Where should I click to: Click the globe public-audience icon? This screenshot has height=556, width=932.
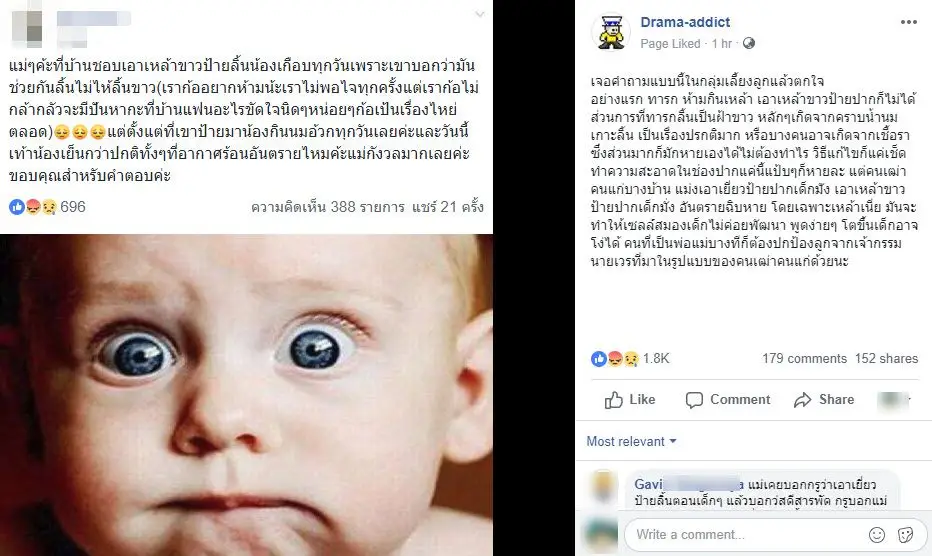point(749,43)
